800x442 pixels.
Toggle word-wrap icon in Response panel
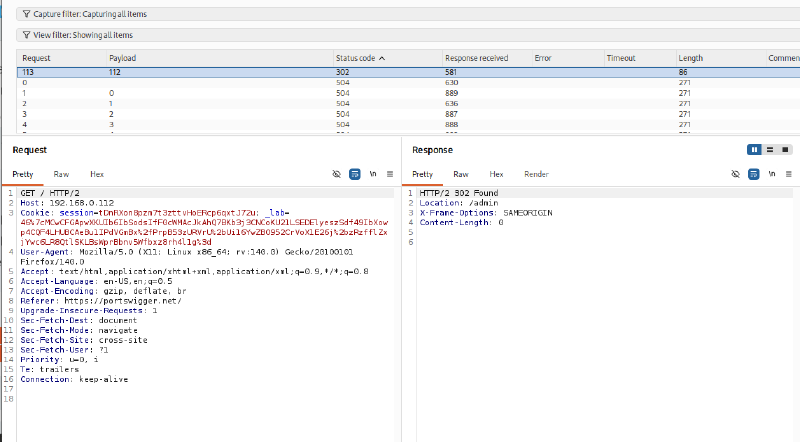click(754, 174)
